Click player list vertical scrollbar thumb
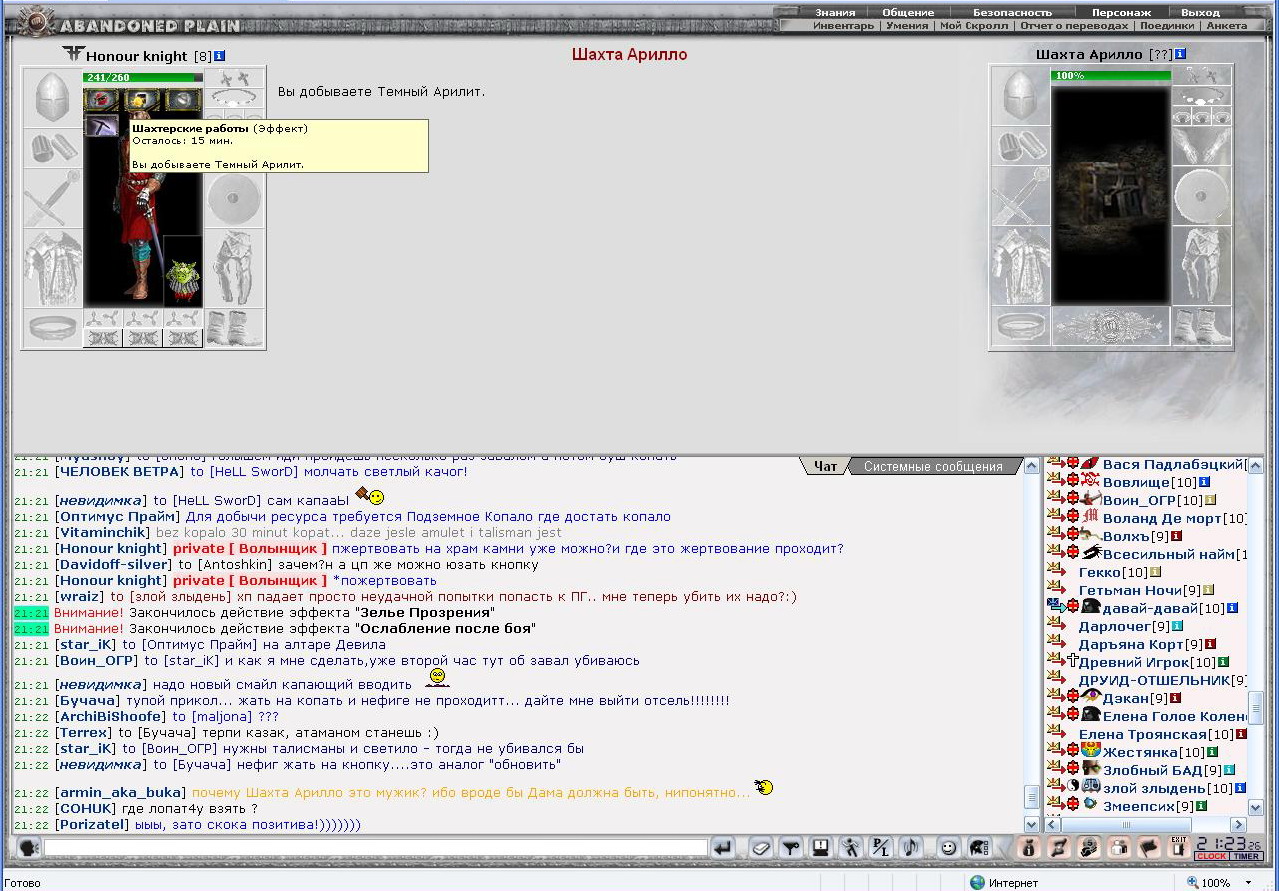Screen dimensions: 1279x891 (x=1256, y=706)
